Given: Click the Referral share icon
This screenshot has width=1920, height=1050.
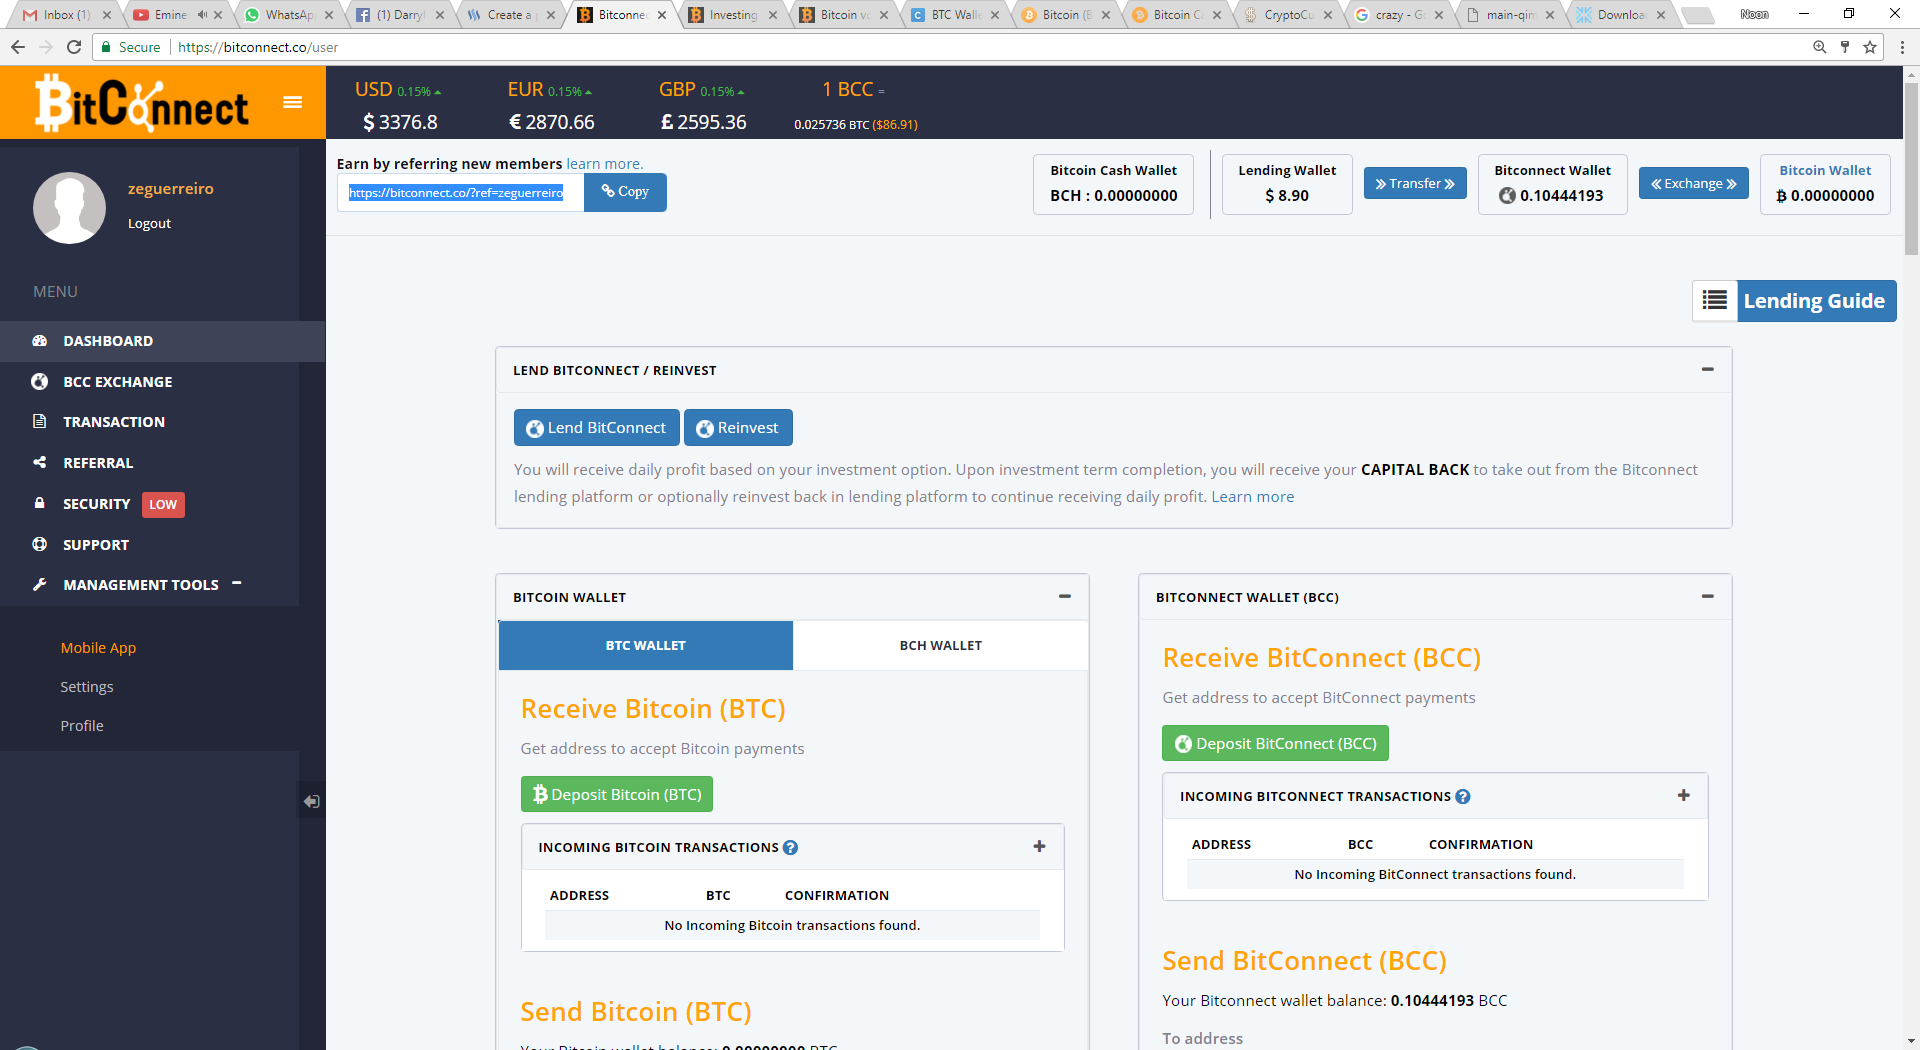Looking at the screenshot, I should [x=40, y=463].
